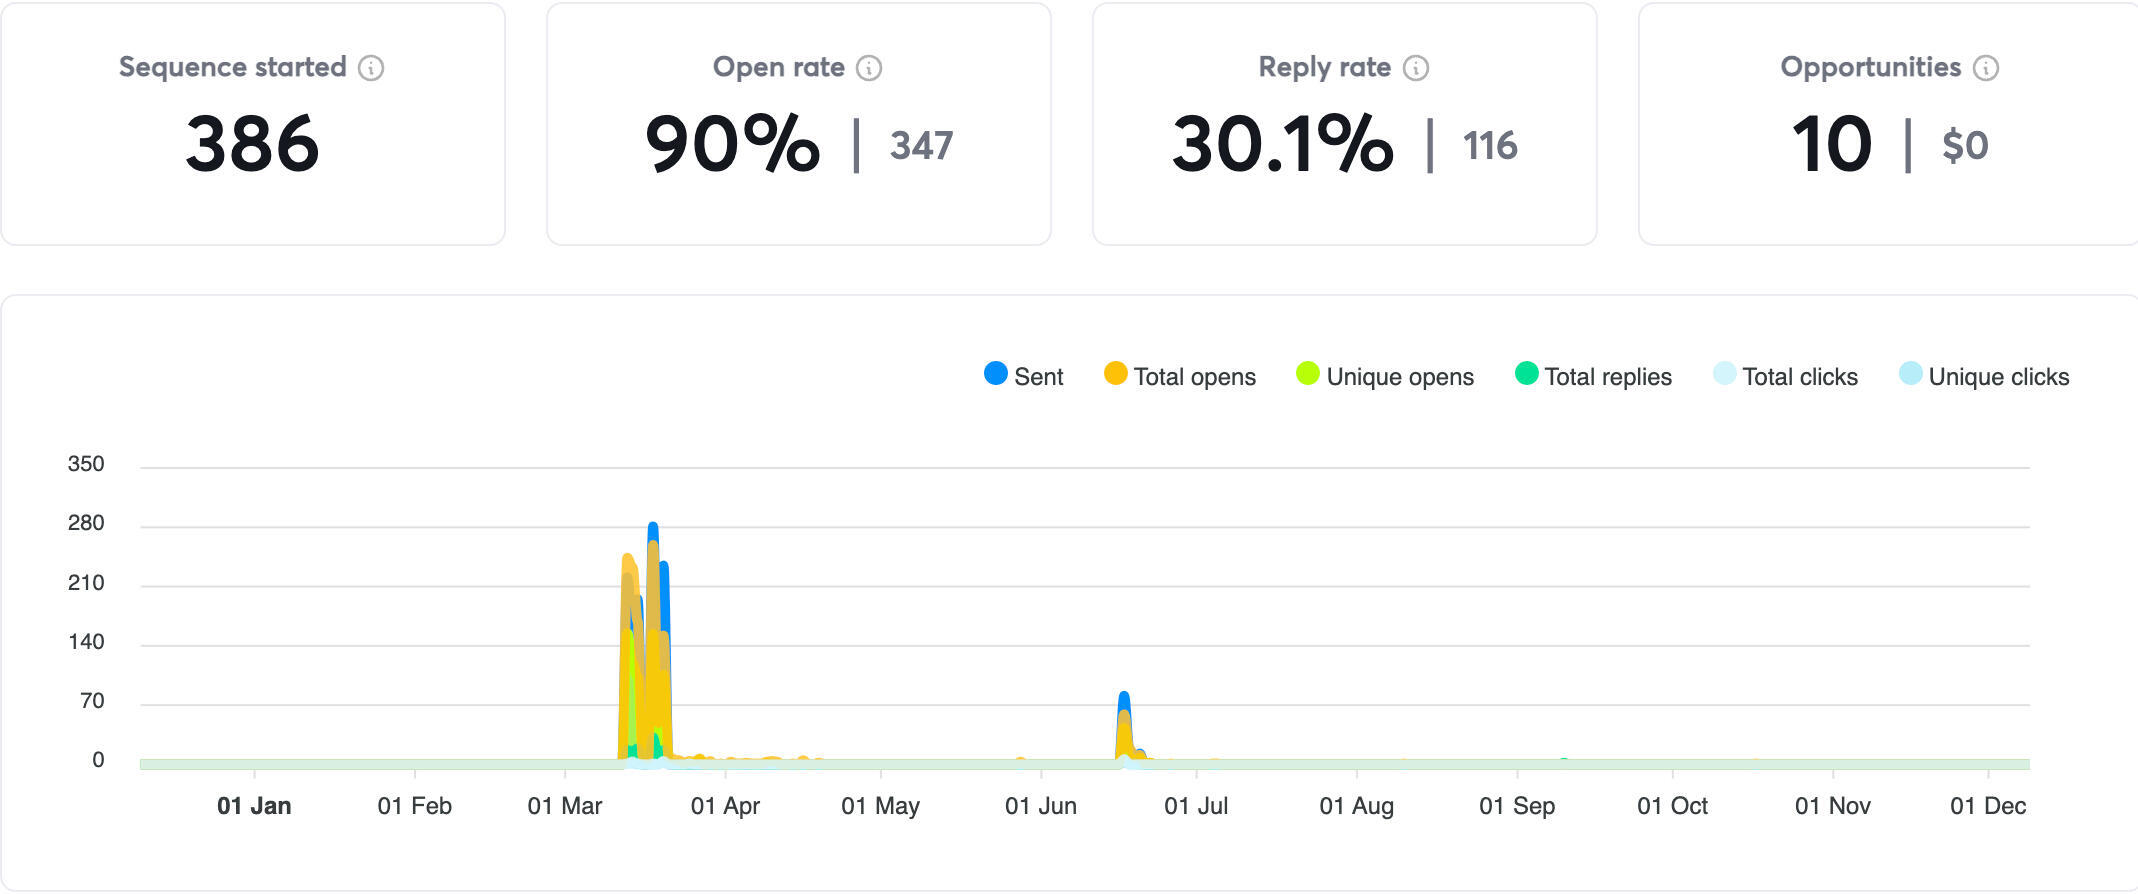
Task: Select the tallest blue Sent peak in March
Action: [653, 528]
